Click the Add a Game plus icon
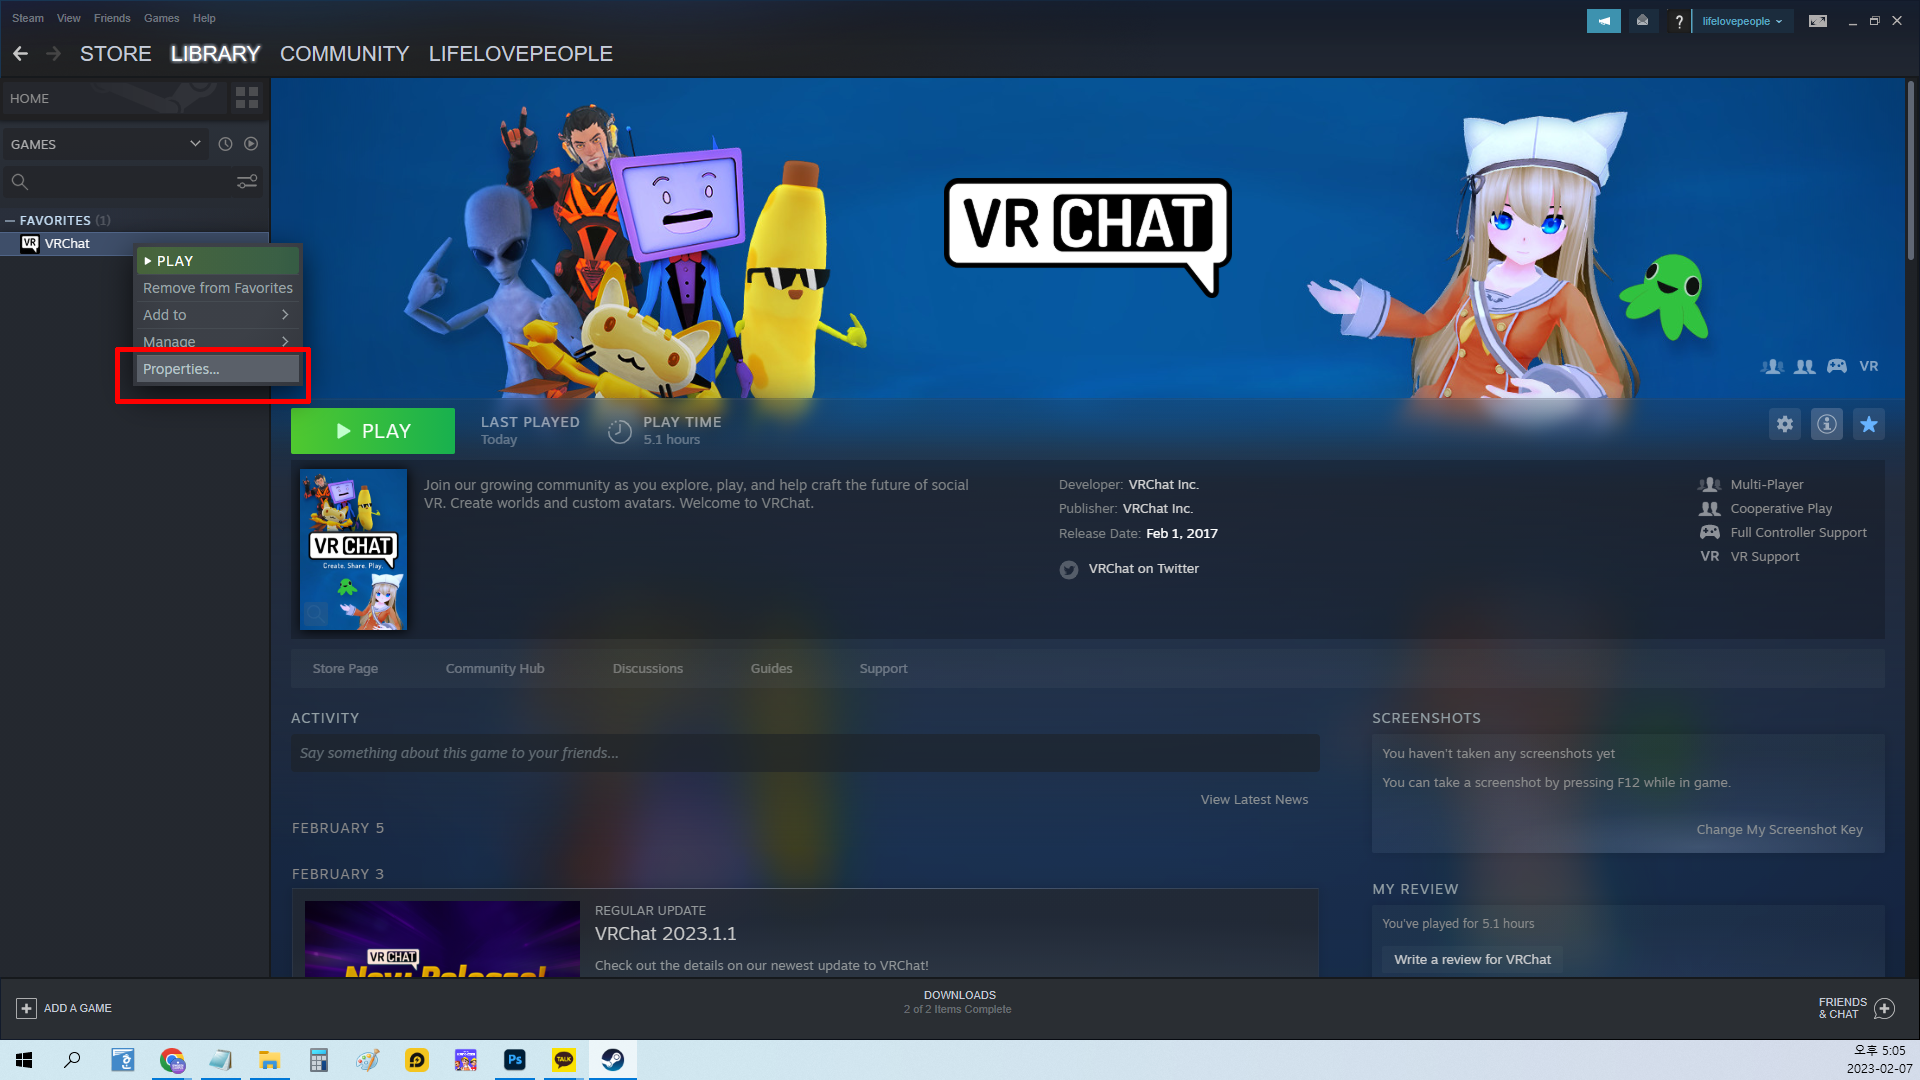This screenshot has width=1920, height=1080. pyautogui.click(x=27, y=1008)
